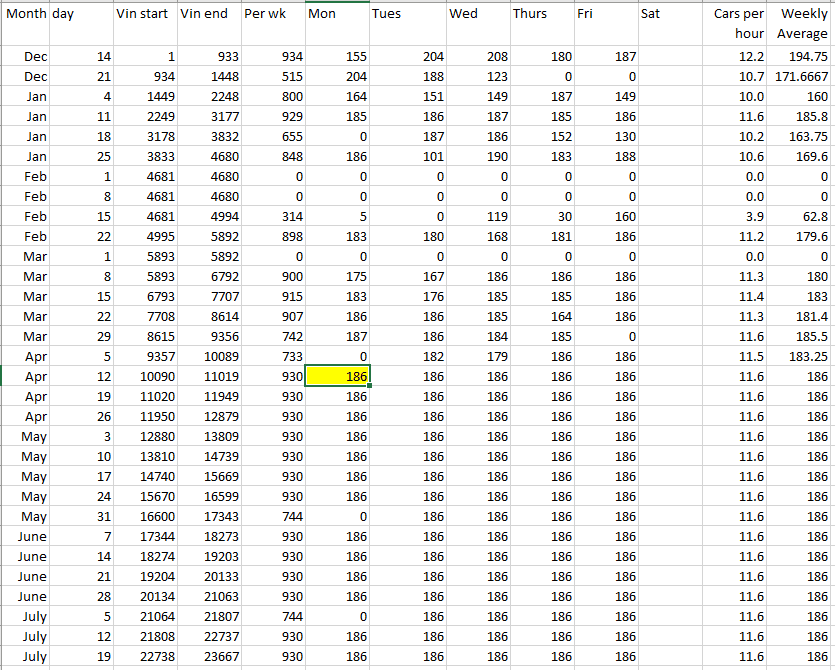Click the Vin end cell containing 23667
835x670 pixels.
coord(208,657)
